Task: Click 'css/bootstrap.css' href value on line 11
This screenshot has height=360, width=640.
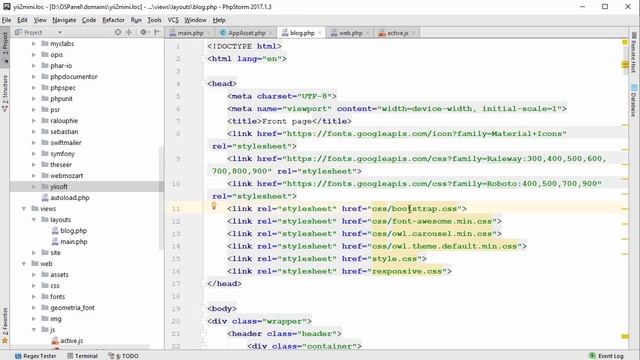Action: tap(414, 209)
